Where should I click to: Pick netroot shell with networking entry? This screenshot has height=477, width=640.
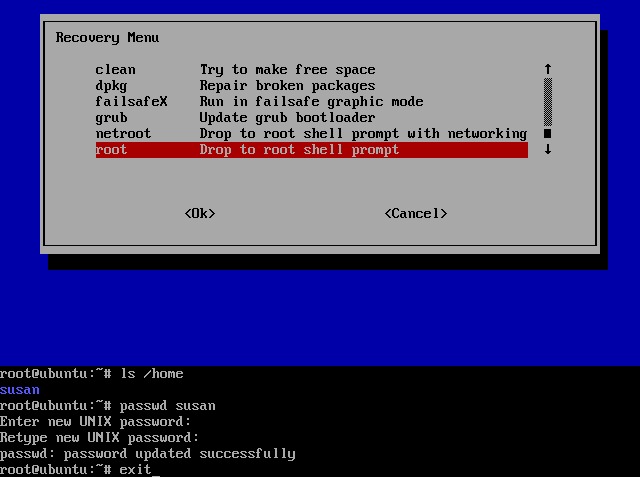pos(311,133)
